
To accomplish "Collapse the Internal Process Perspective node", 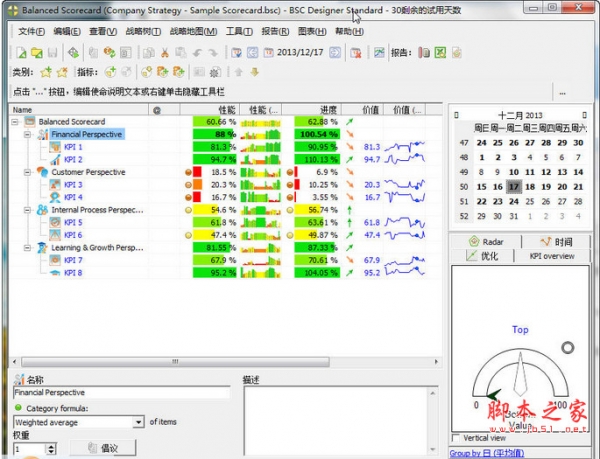I will tap(27, 210).
